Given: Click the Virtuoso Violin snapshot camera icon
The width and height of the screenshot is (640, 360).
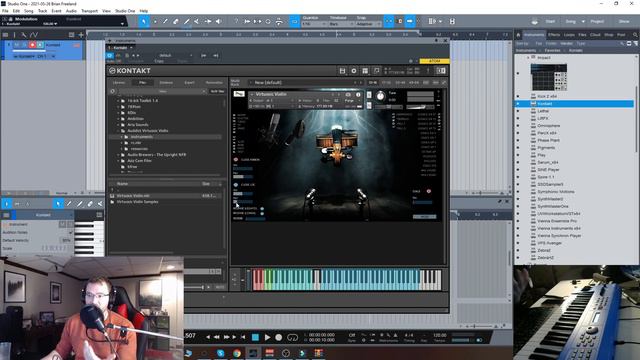Looking at the screenshot, I should pos(348,94).
